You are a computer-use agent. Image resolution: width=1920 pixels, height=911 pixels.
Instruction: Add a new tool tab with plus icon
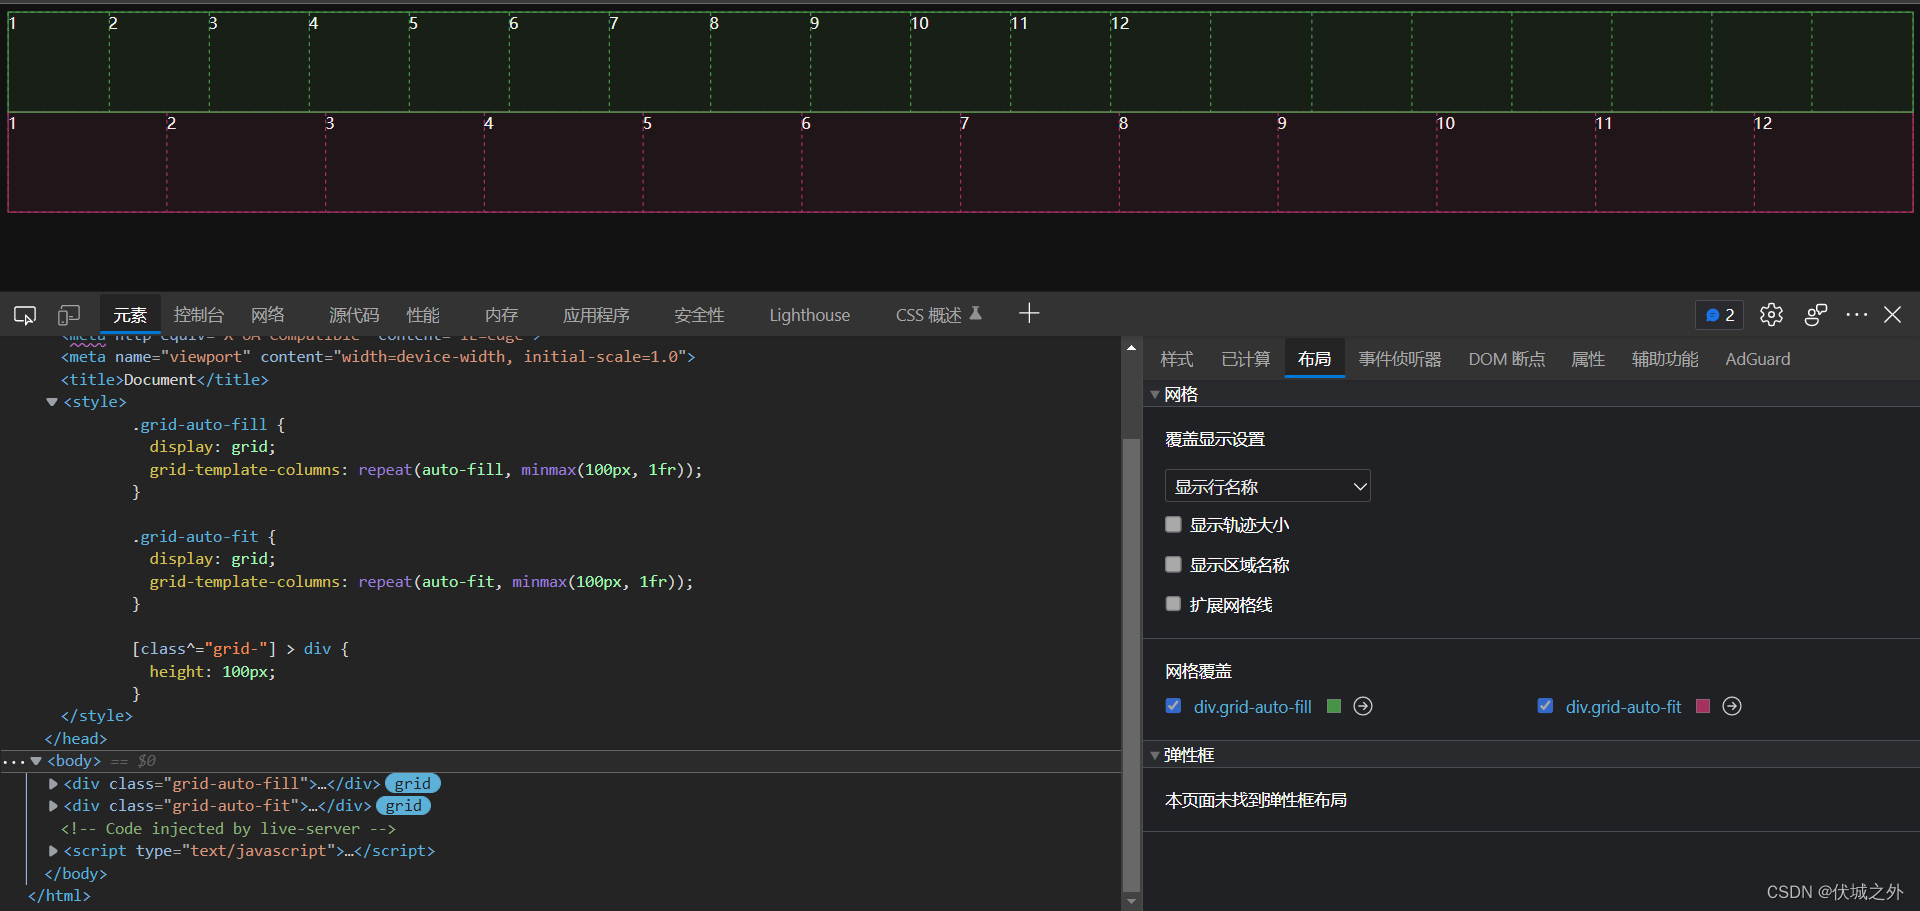tap(1029, 314)
